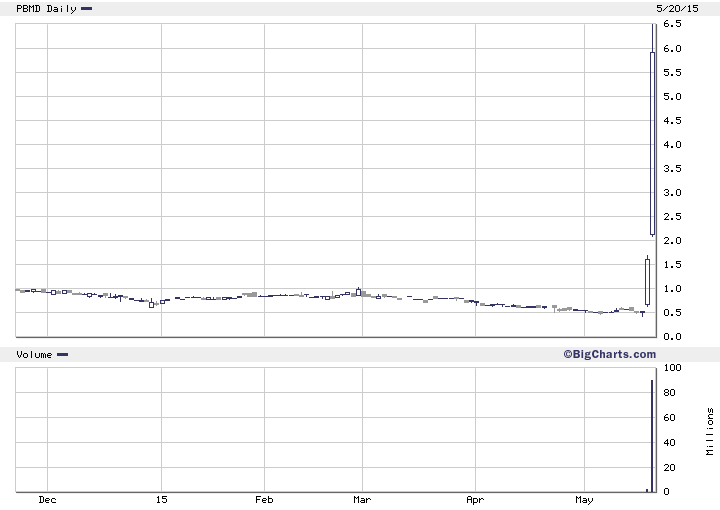Screen dimensions: 720x510
Task: Select the 2.5 price axis value
Action: tap(672, 217)
